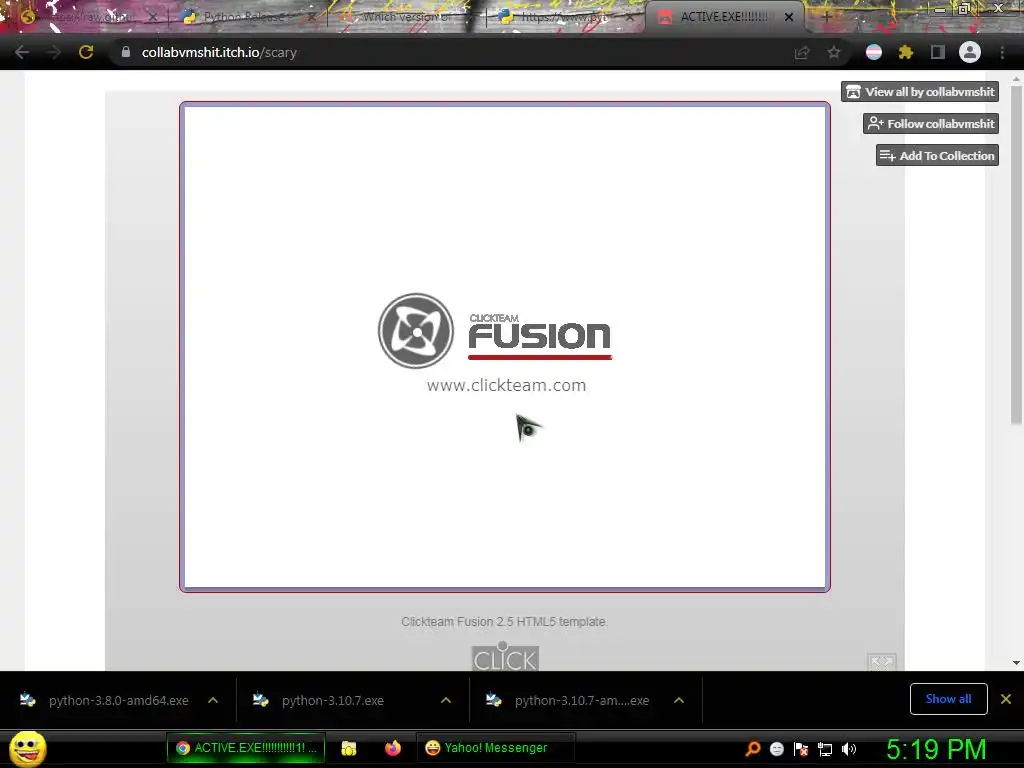
Task: Click the orange magnifier tray icon
Action: click(753, 749)
